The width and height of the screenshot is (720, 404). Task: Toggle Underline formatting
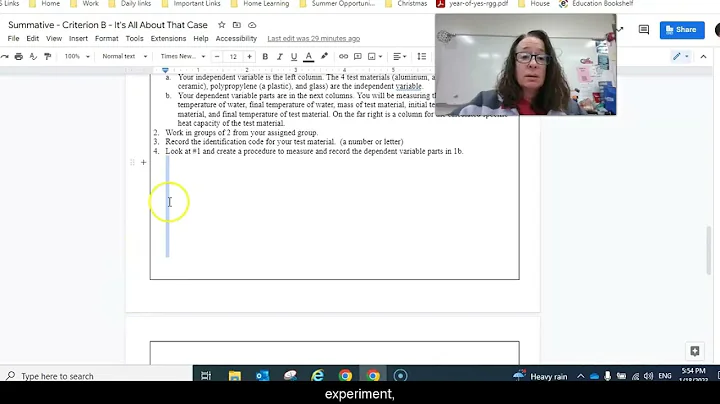tap(294, 56)
